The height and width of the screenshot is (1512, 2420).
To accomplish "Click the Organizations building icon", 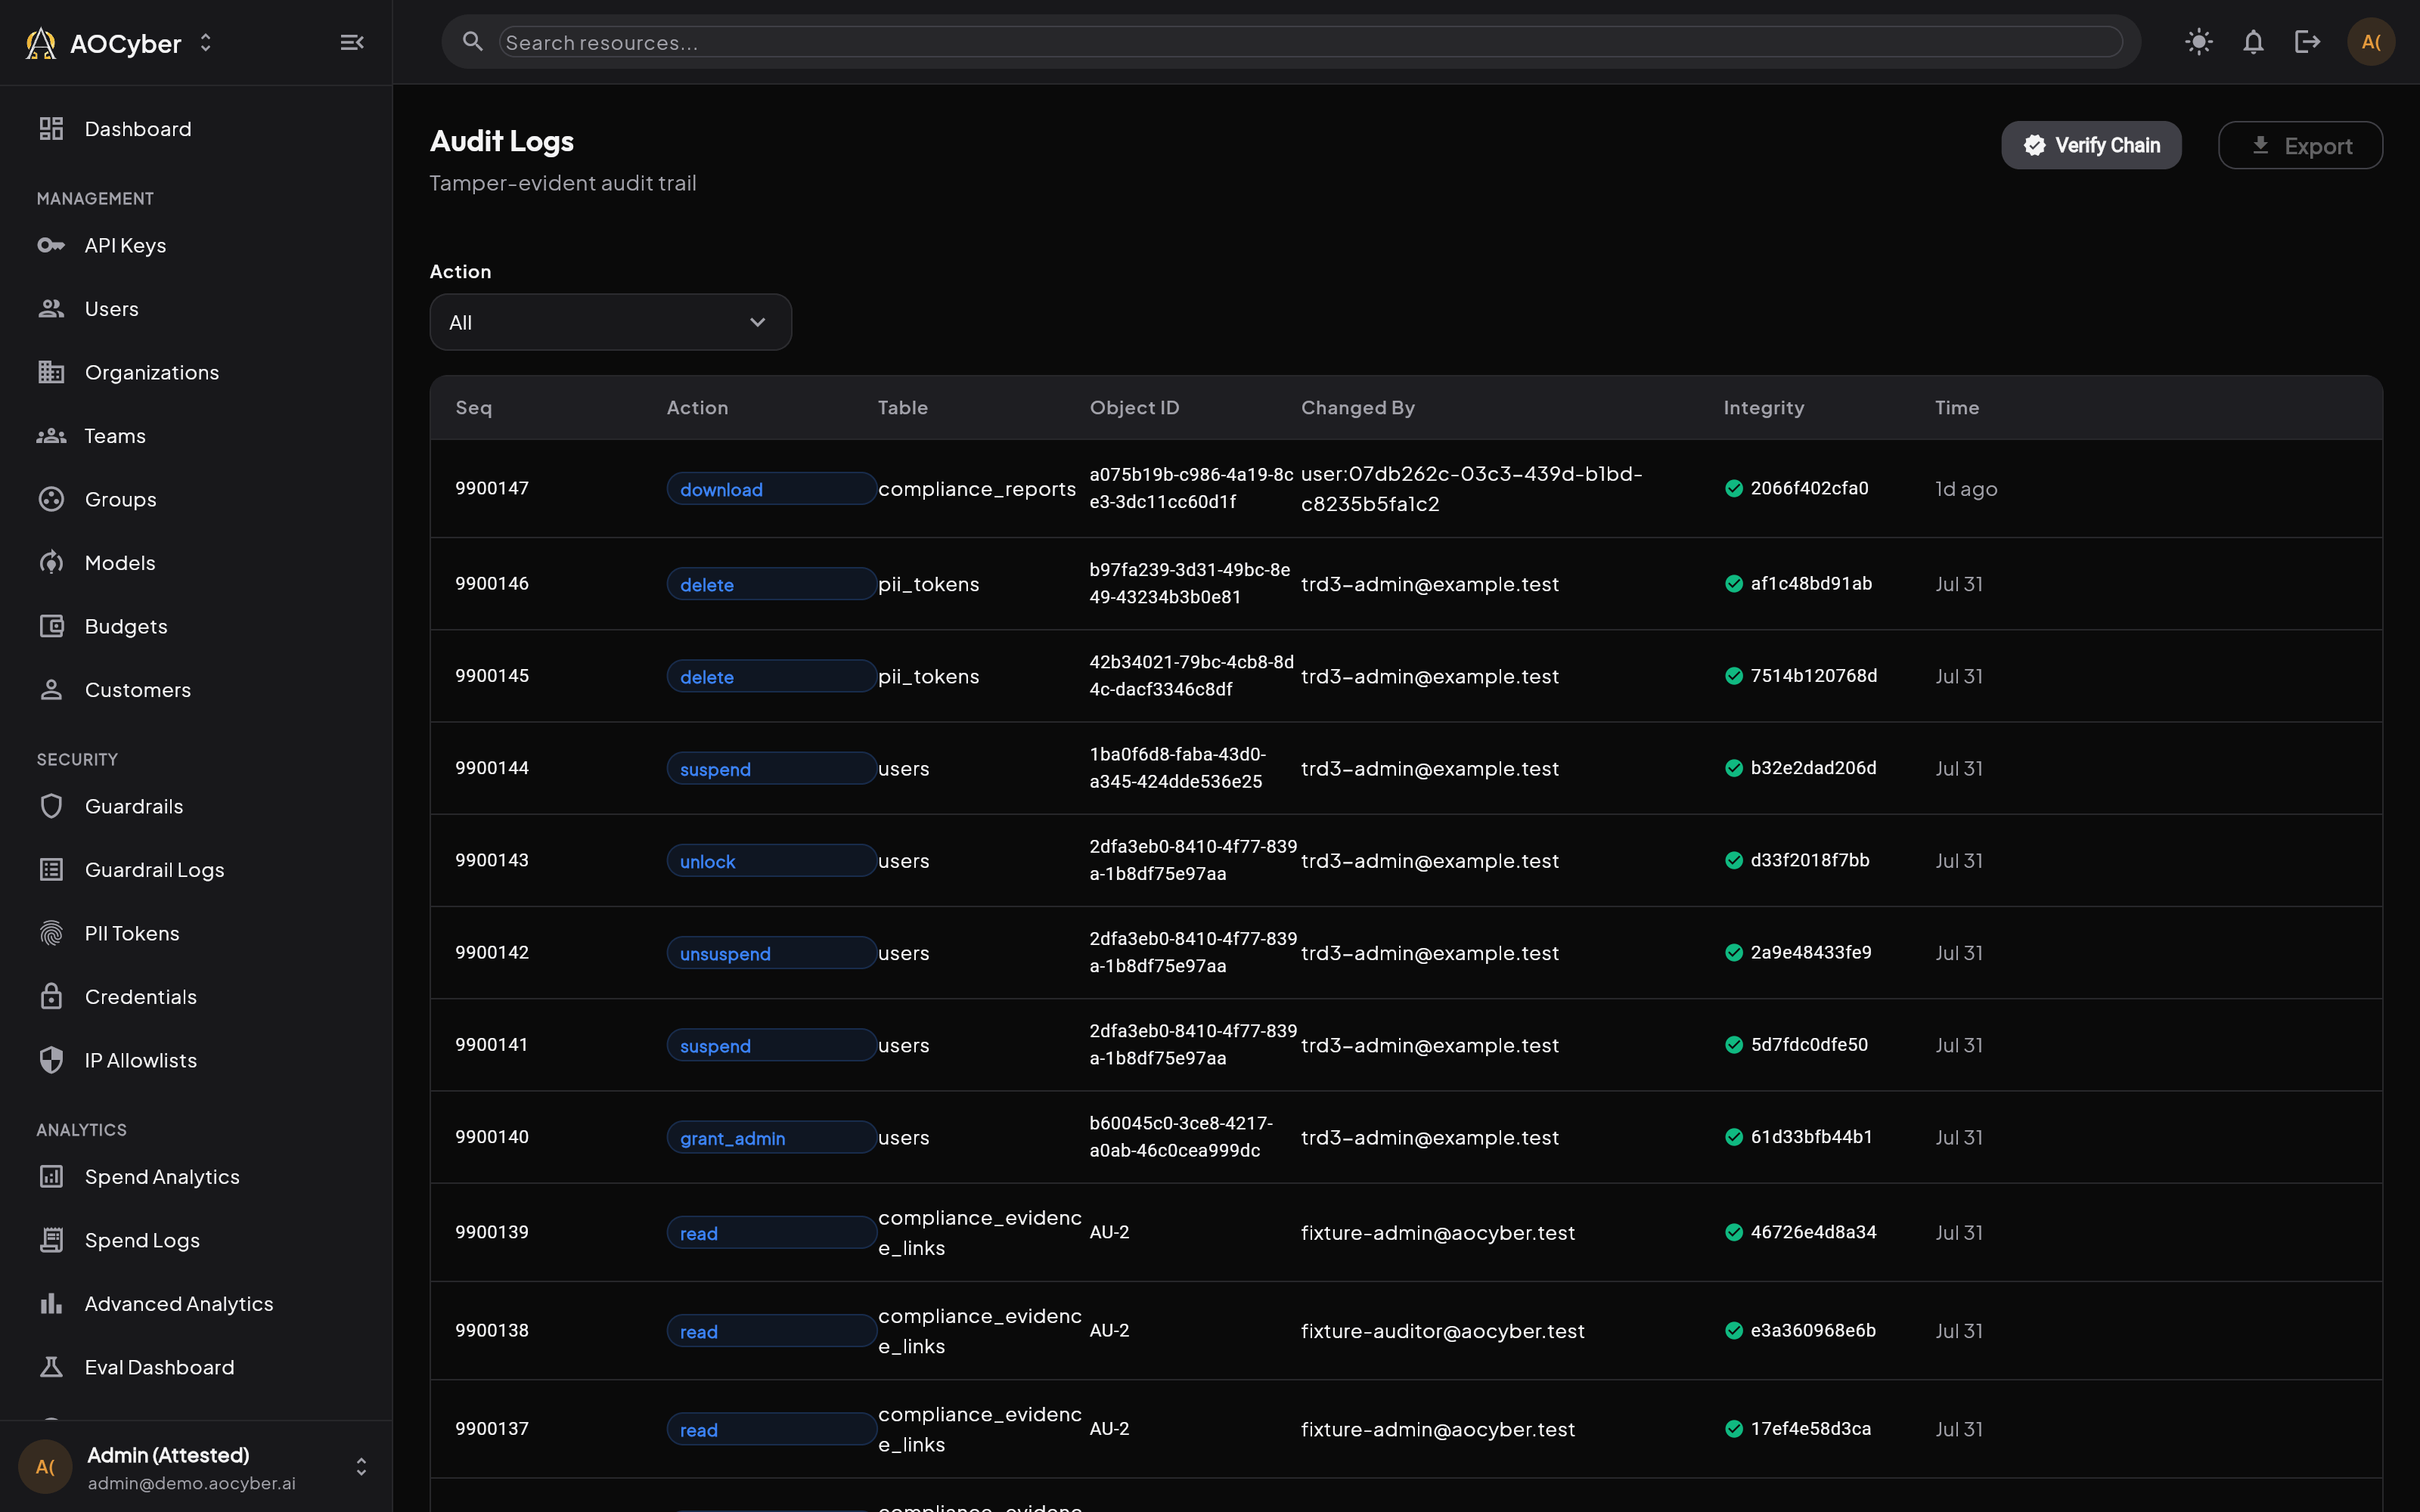I will pos(51,372).
